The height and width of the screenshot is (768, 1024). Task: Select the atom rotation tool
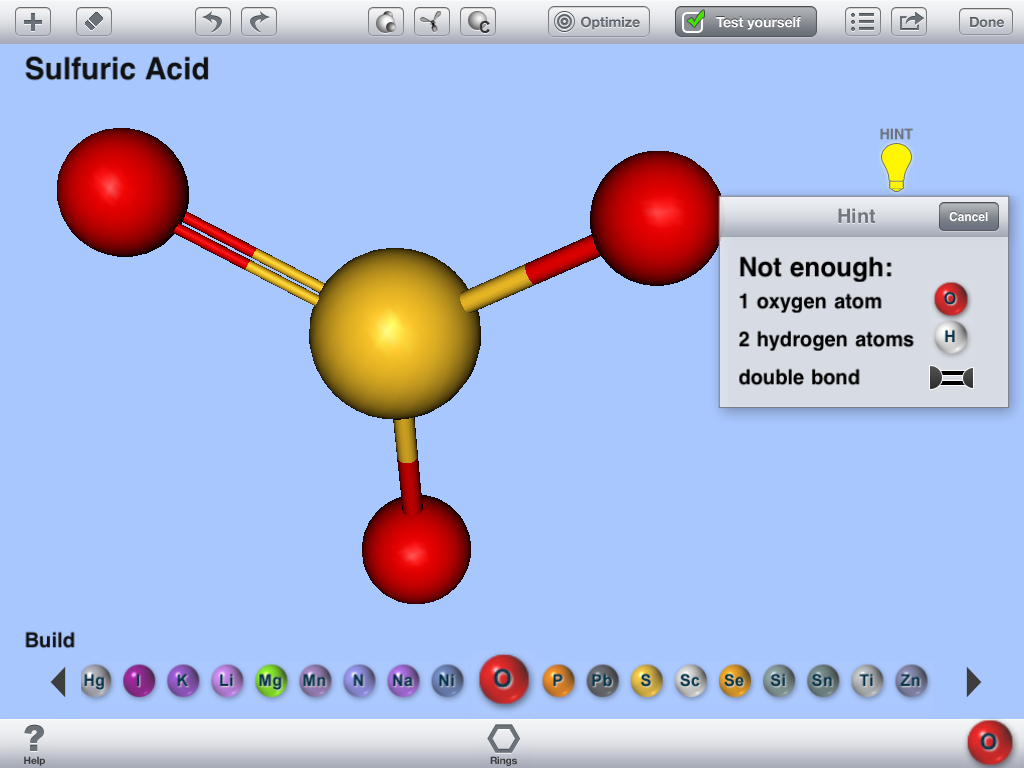(x=387, y=21)
